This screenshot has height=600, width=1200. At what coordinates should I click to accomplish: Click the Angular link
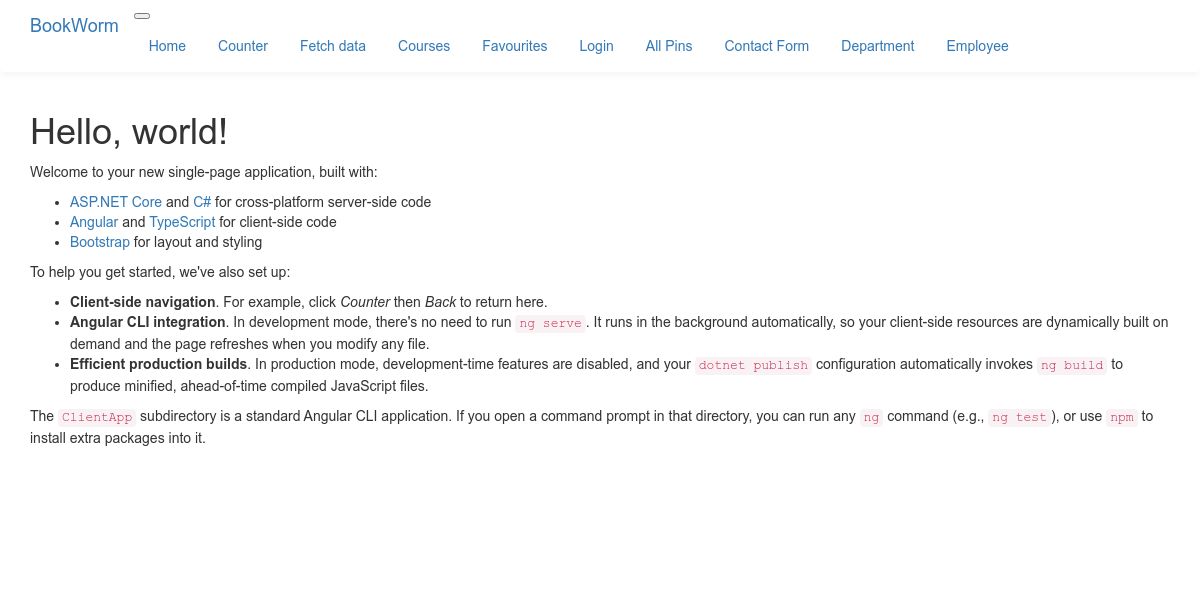[94, 222]
